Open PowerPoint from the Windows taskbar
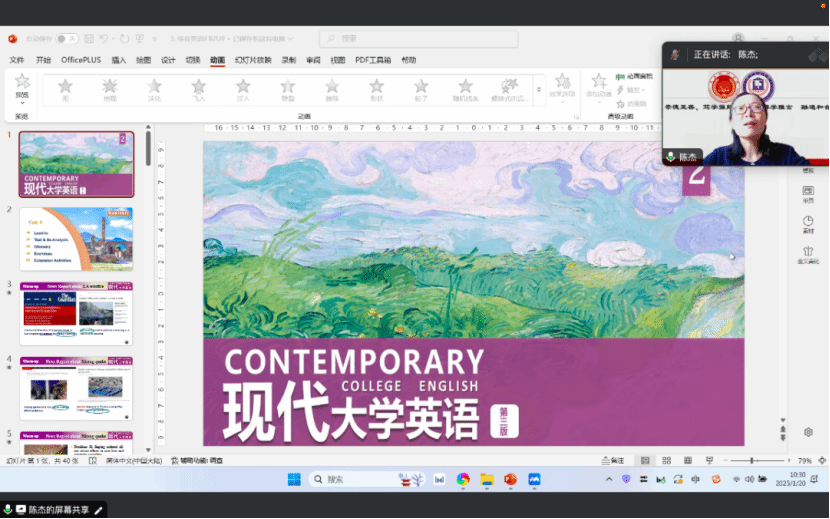830x519 pixels. [510, 480]
